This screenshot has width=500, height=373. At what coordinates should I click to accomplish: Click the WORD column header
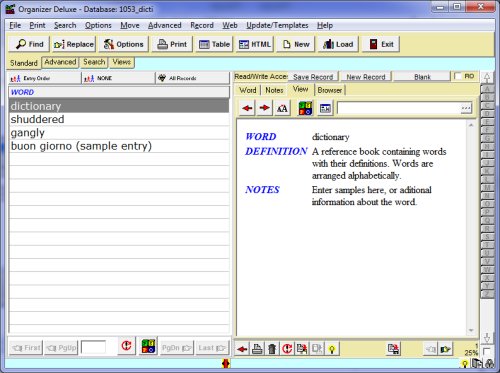coord(119,92)
